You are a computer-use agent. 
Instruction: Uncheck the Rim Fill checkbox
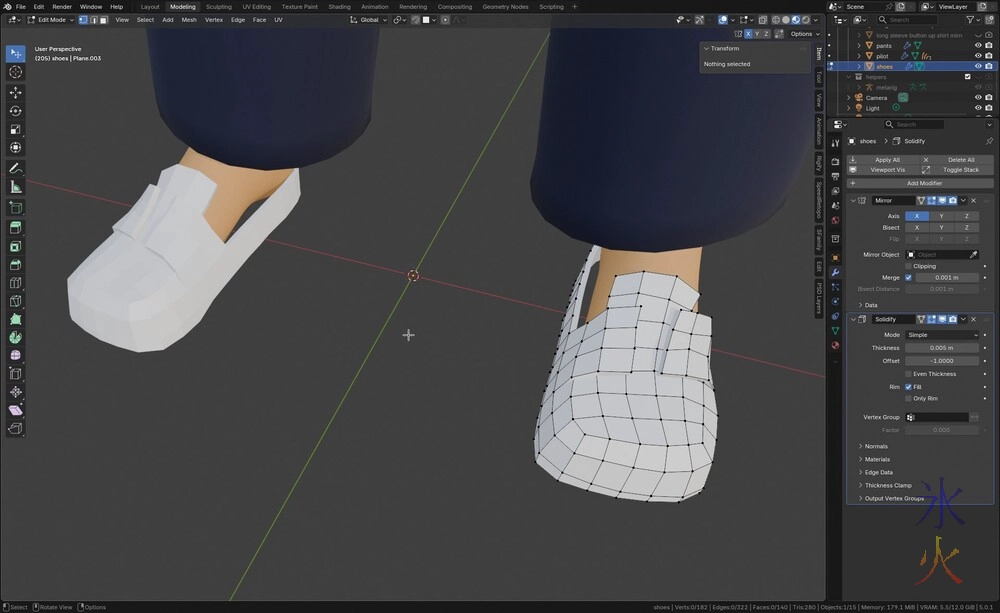[x=908, y=387]
